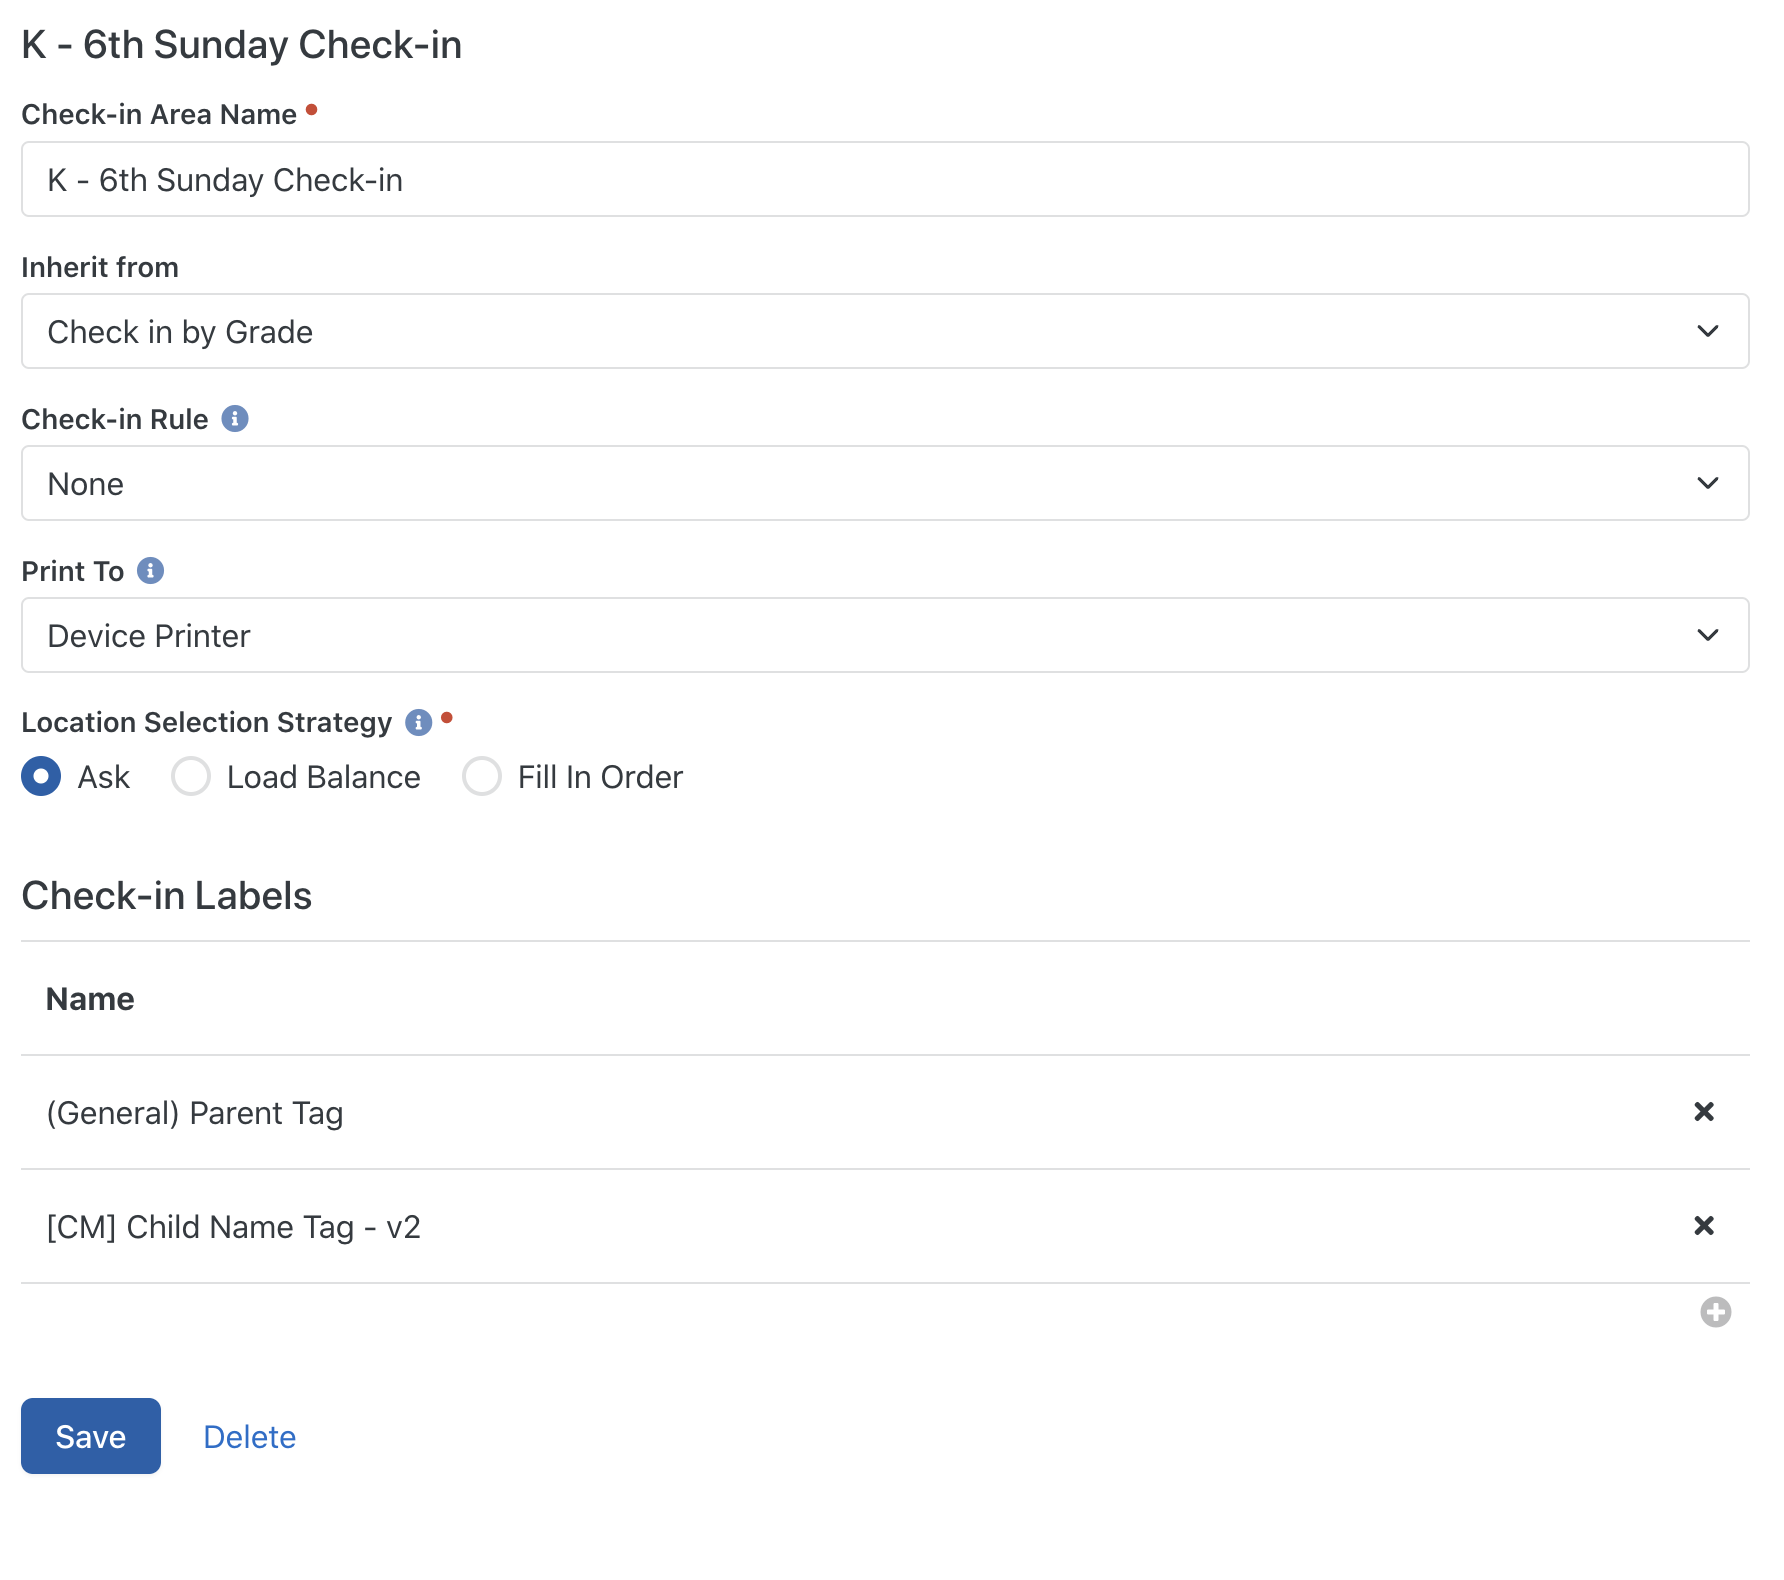The width and height of the screenshot is (1784, 1580).
Task: Click the Print To info icon
Action: (x=151, y=571)
